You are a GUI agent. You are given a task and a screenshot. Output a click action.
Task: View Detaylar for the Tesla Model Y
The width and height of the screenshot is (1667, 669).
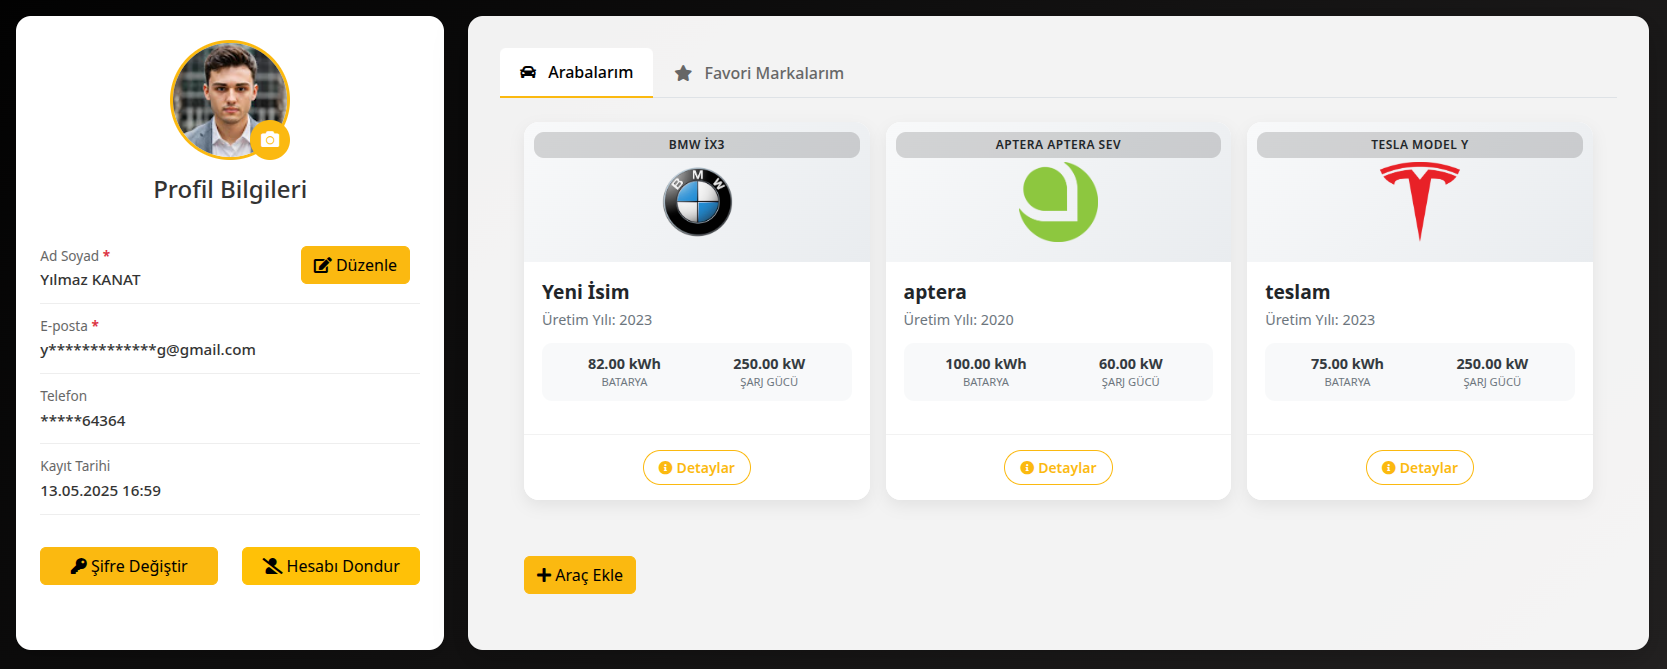pyautogui.click(x=1419, y=468)
